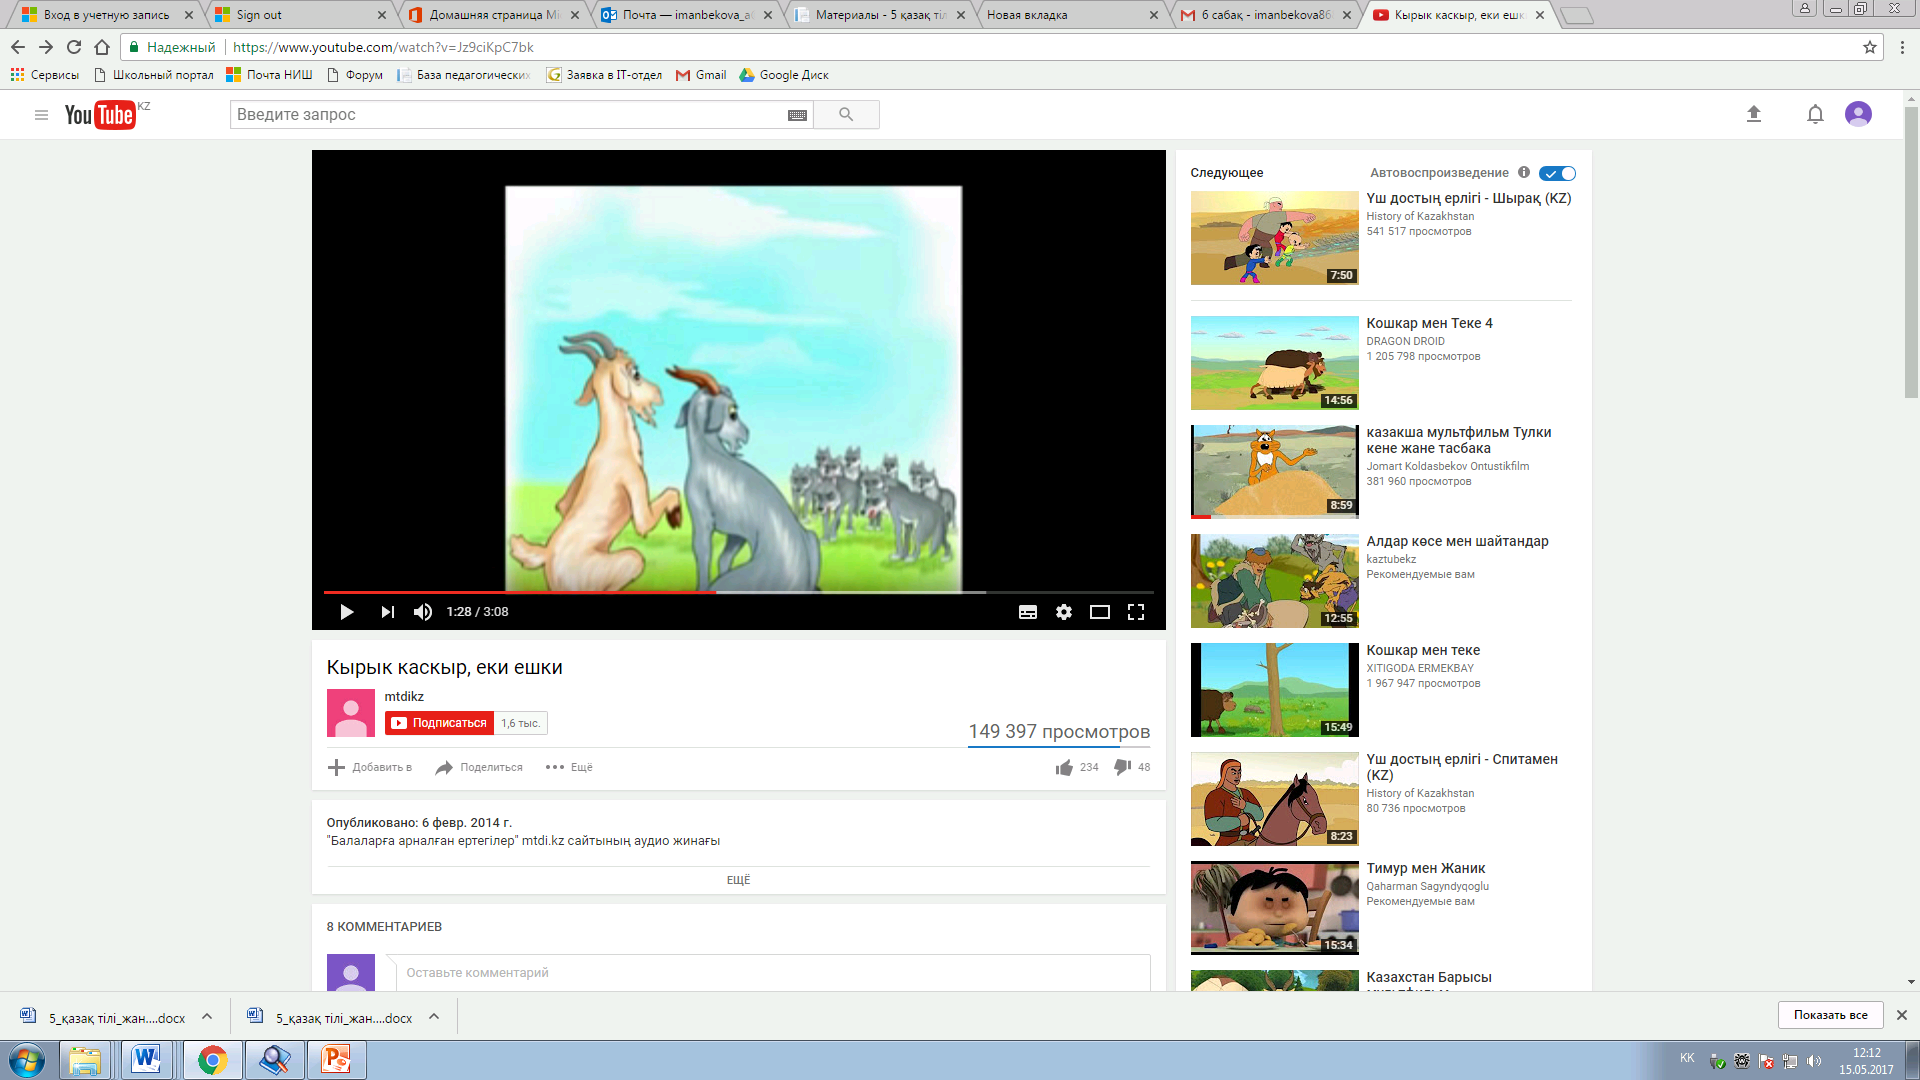Viewport: 1920px width, 1080px height.
Task: Click the upload video arrow icon
Action: point(1753,115)
